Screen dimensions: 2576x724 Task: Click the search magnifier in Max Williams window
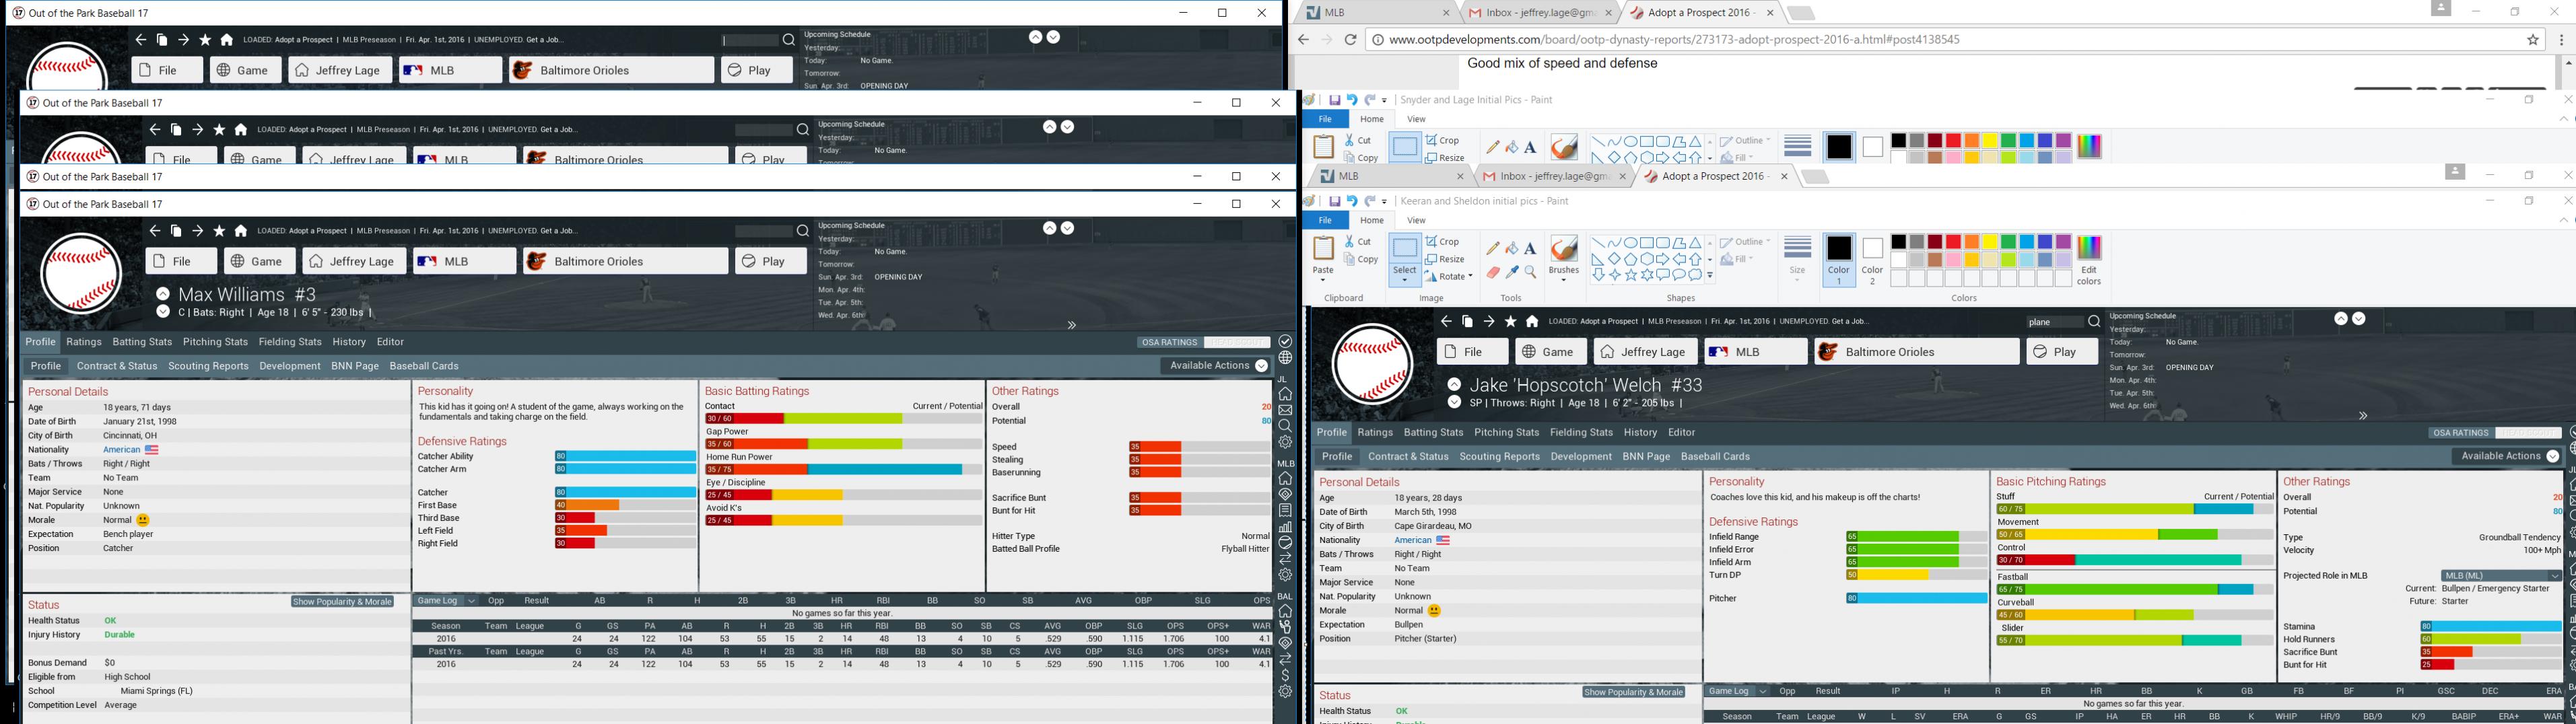pos(802,231)
